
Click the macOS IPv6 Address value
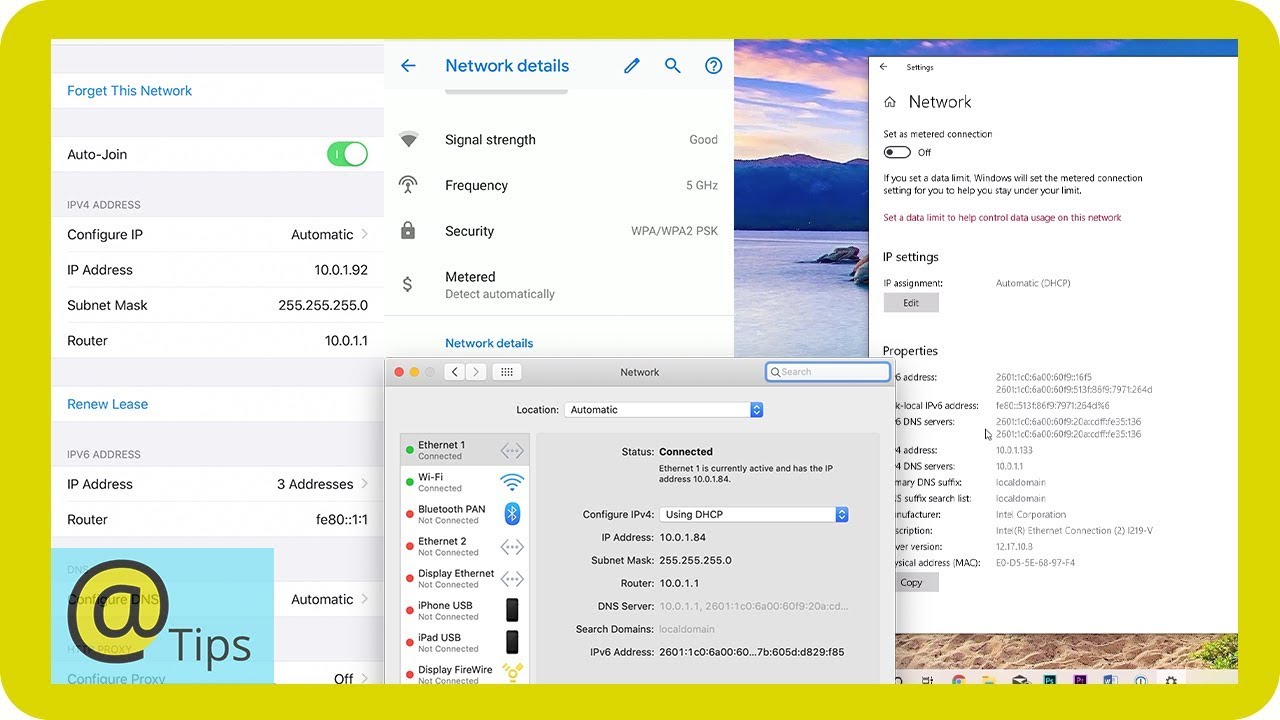[751, 652]
